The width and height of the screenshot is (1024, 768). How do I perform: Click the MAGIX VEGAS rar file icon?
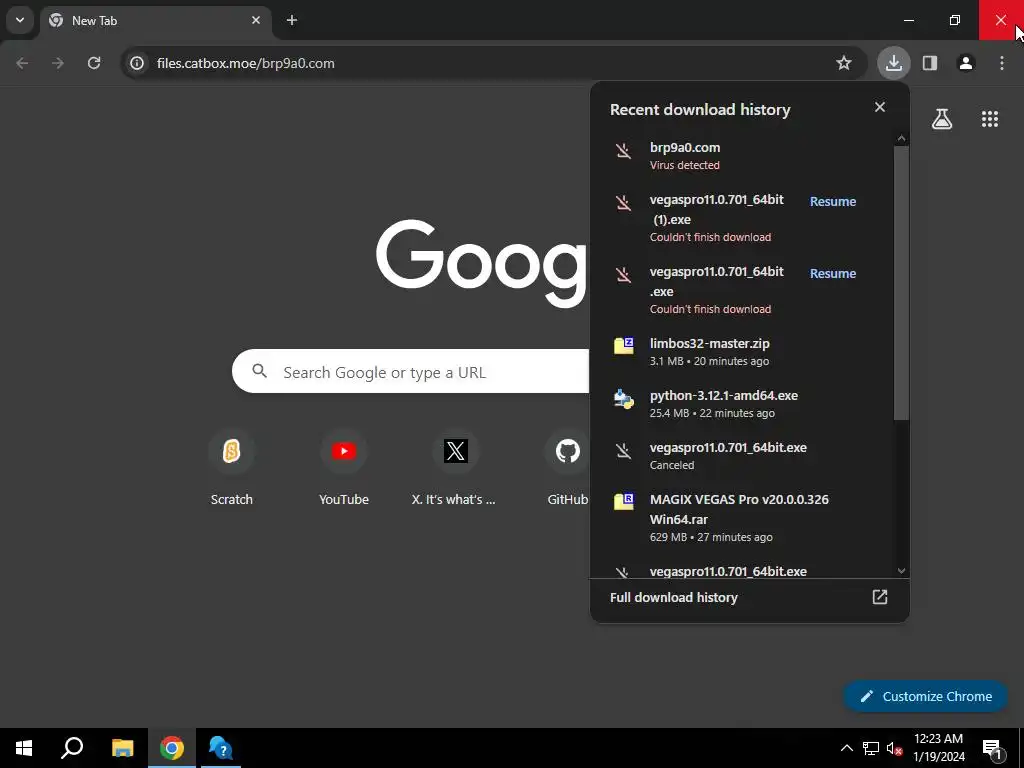[x=624, y=502]
